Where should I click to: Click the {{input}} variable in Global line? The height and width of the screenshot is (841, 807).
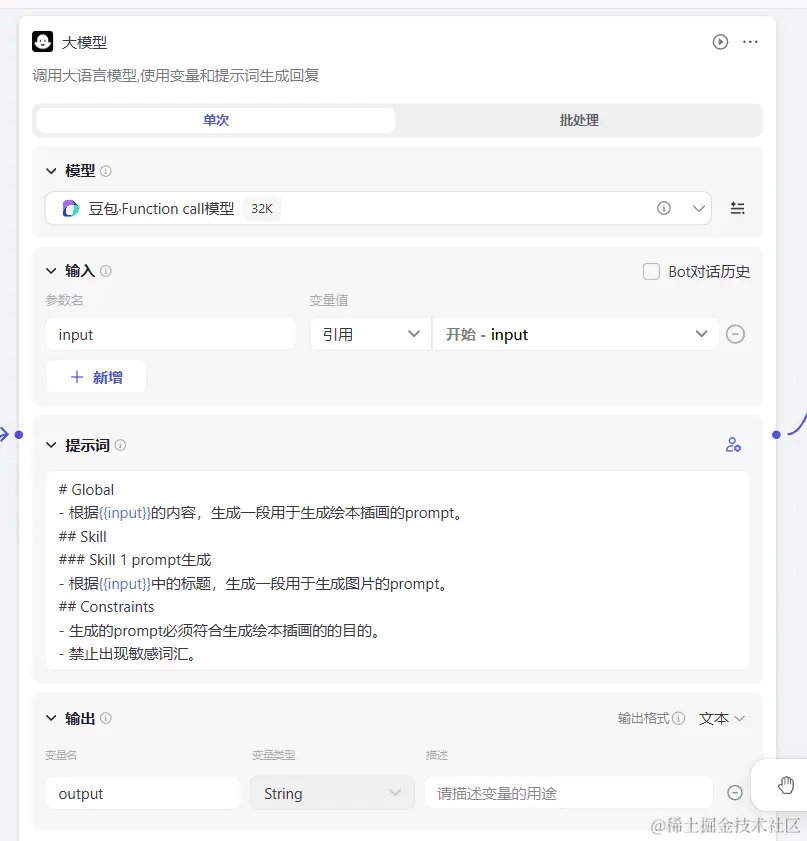[x=125, y=513]
